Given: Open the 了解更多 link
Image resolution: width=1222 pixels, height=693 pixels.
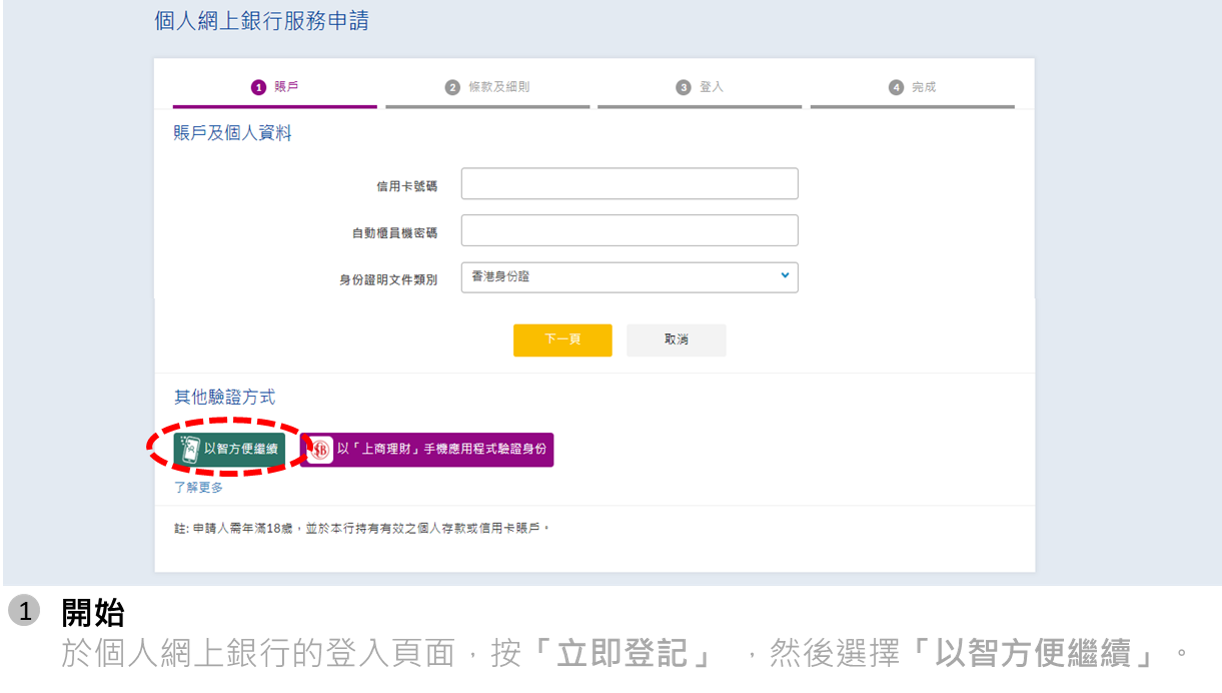Looking at the screenshot, I should [198, 487].
